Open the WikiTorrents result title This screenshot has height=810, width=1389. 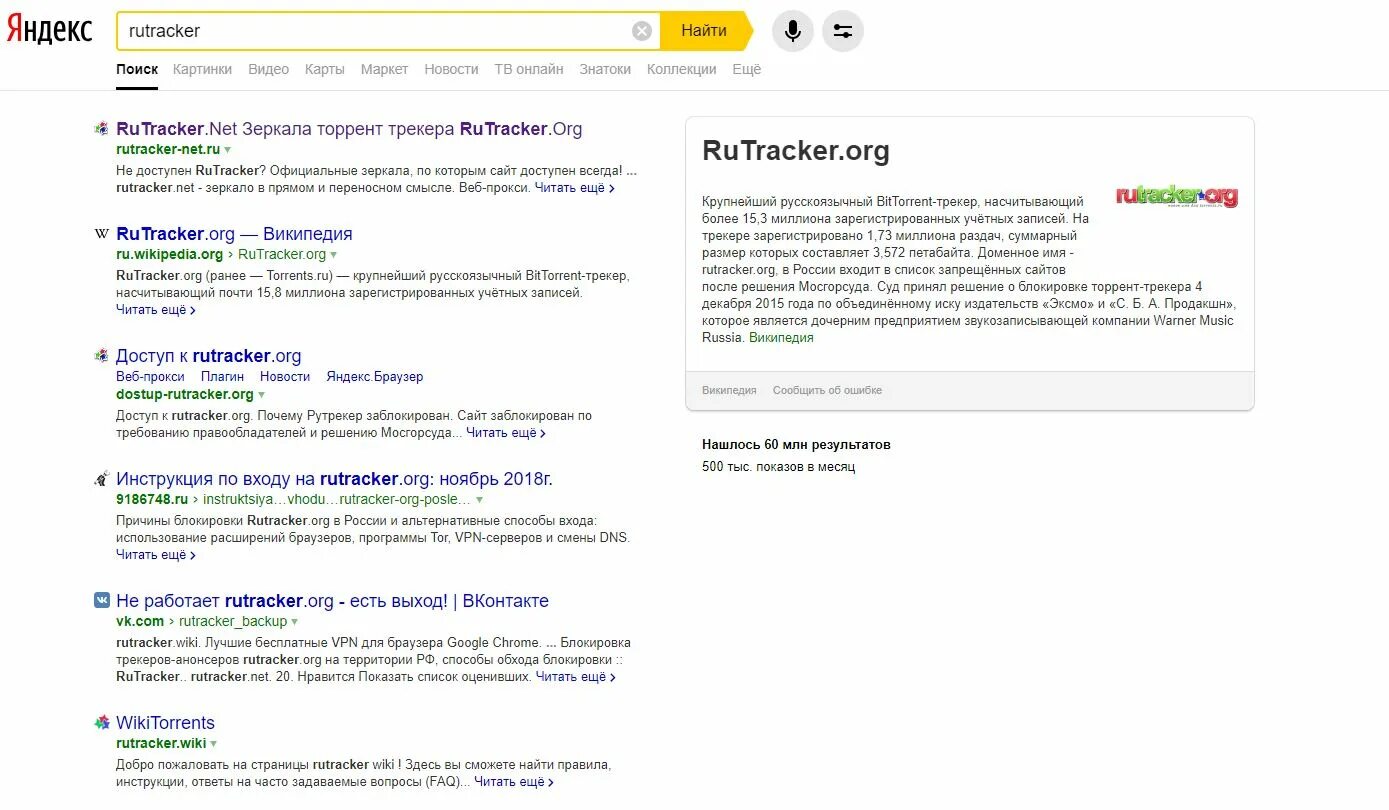click(165, 723)
